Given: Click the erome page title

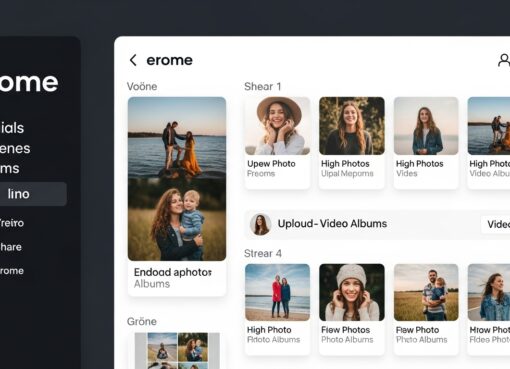Looking at the screenshot, I should (x=170, y=60).
